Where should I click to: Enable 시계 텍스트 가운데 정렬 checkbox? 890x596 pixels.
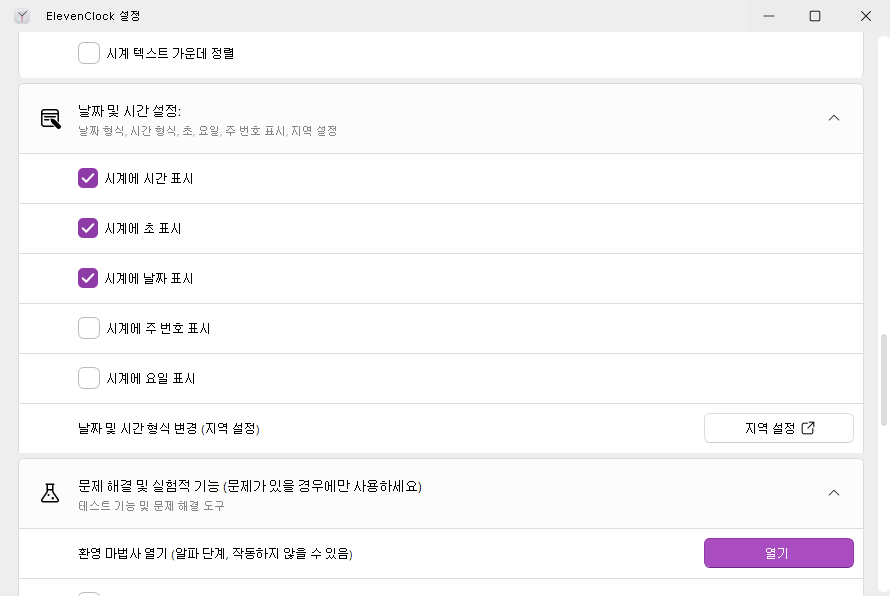coord(89,53)
